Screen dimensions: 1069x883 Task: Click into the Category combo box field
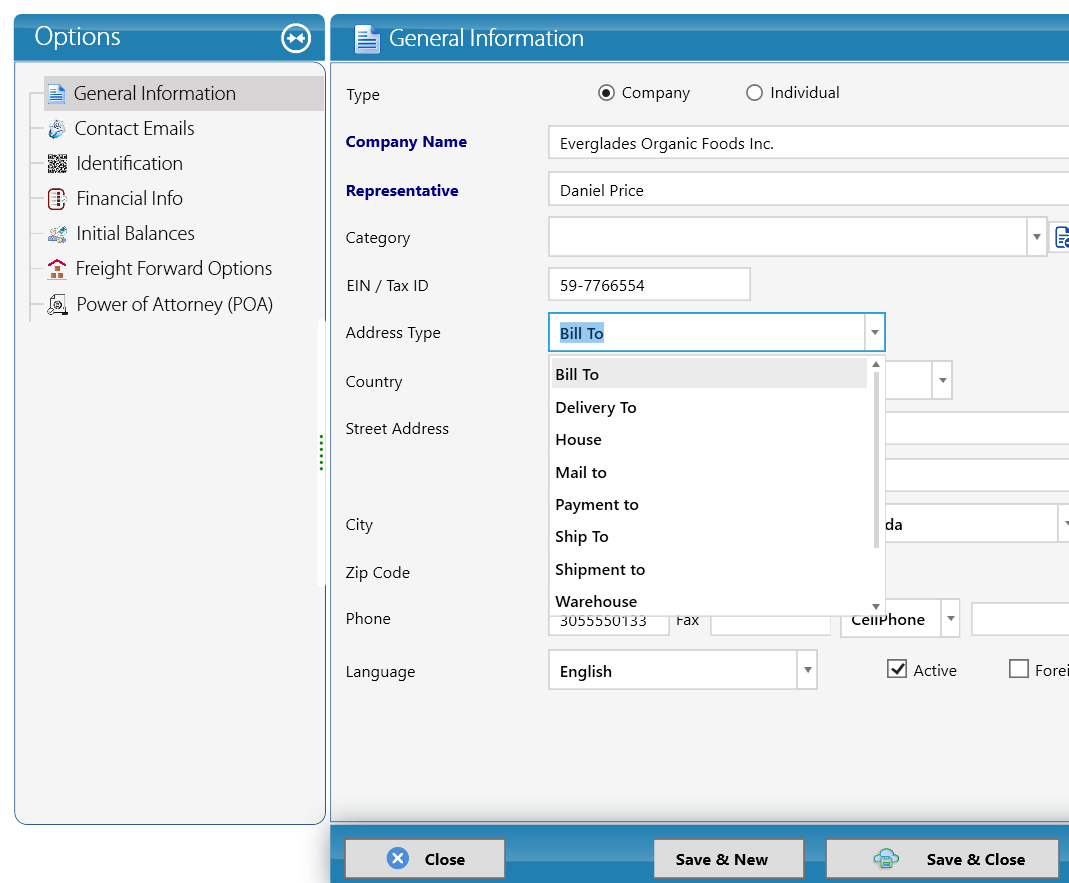tap(788, 237)
